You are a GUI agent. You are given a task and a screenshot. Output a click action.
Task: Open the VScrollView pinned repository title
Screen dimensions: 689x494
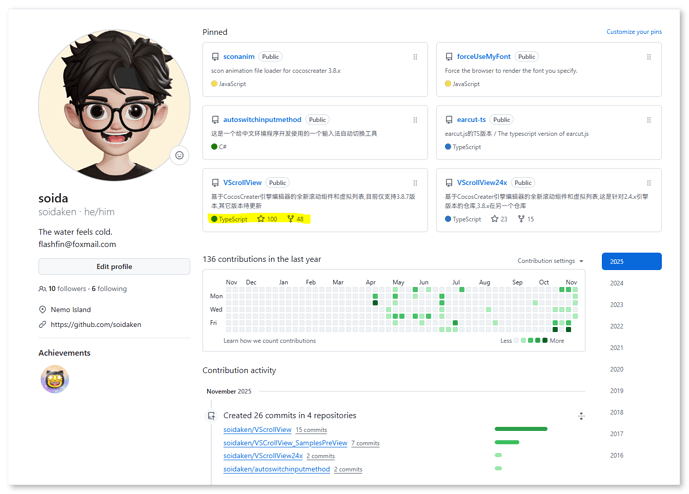pyautogui.click(x=242, y=182)
